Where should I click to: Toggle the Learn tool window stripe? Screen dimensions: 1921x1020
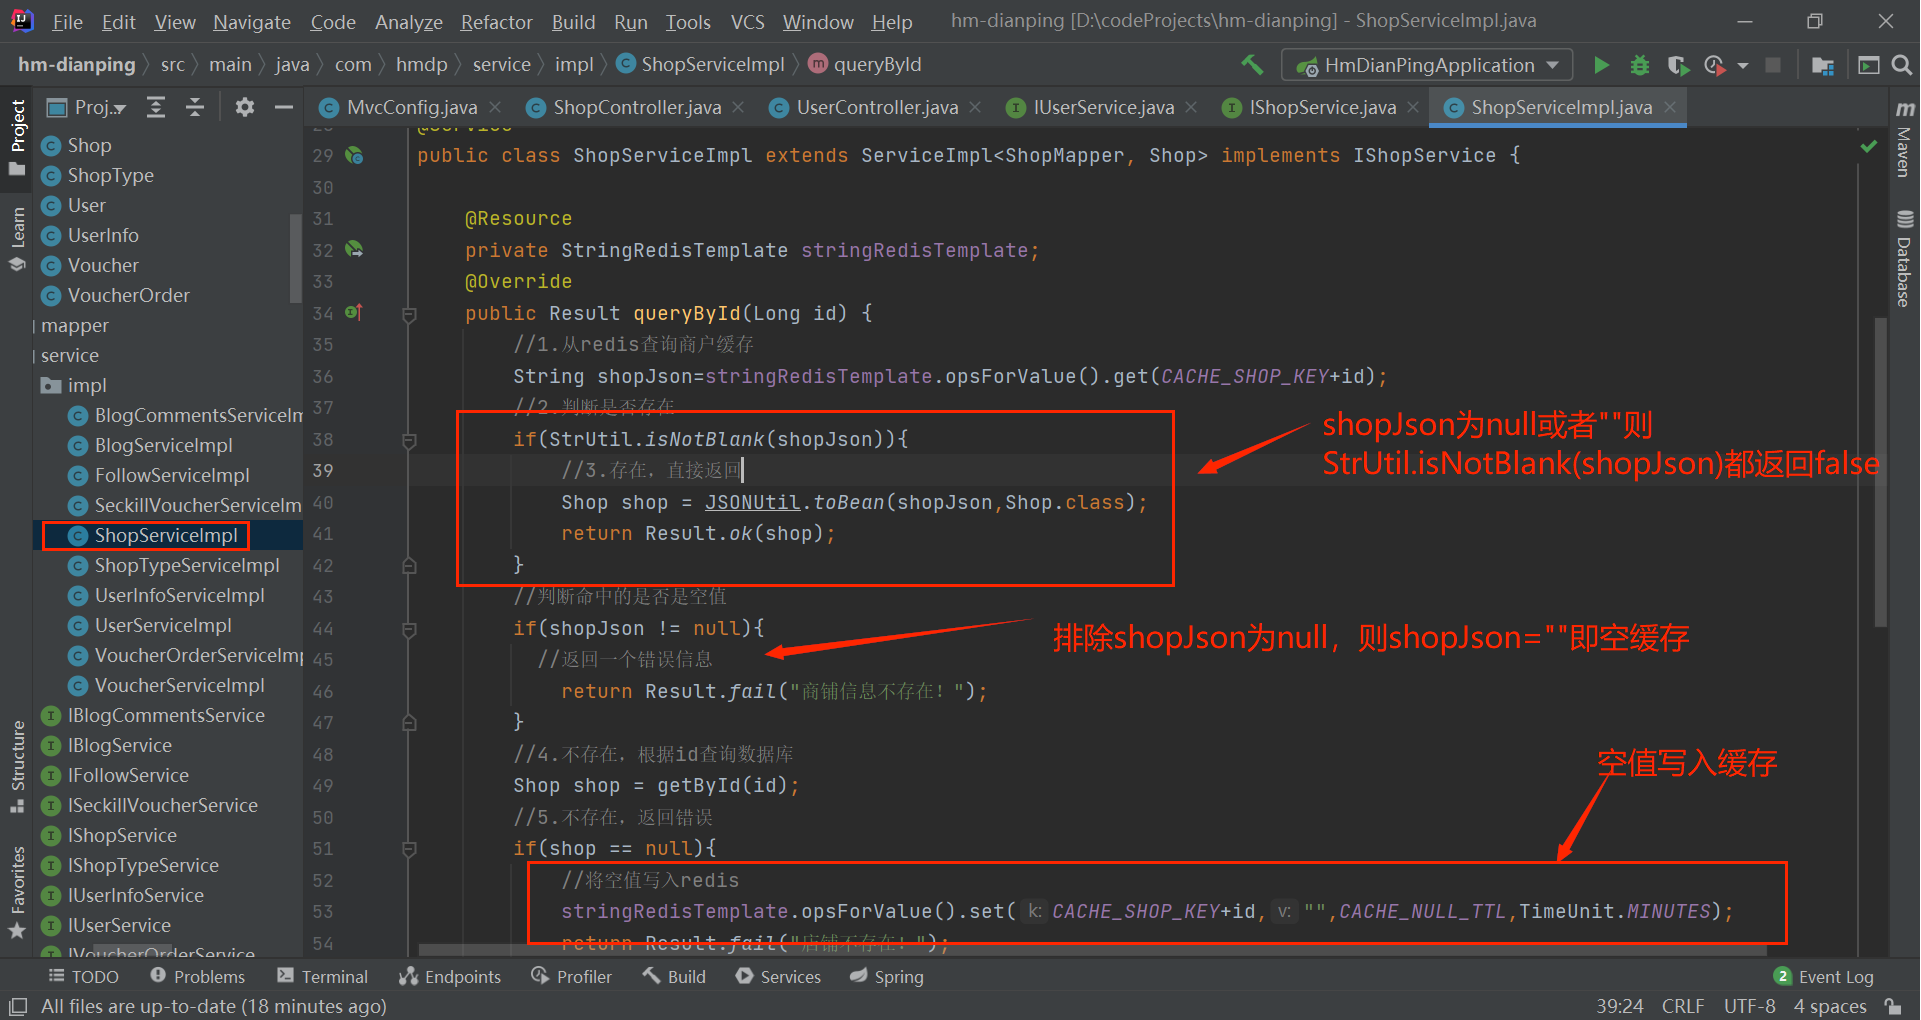17,239
